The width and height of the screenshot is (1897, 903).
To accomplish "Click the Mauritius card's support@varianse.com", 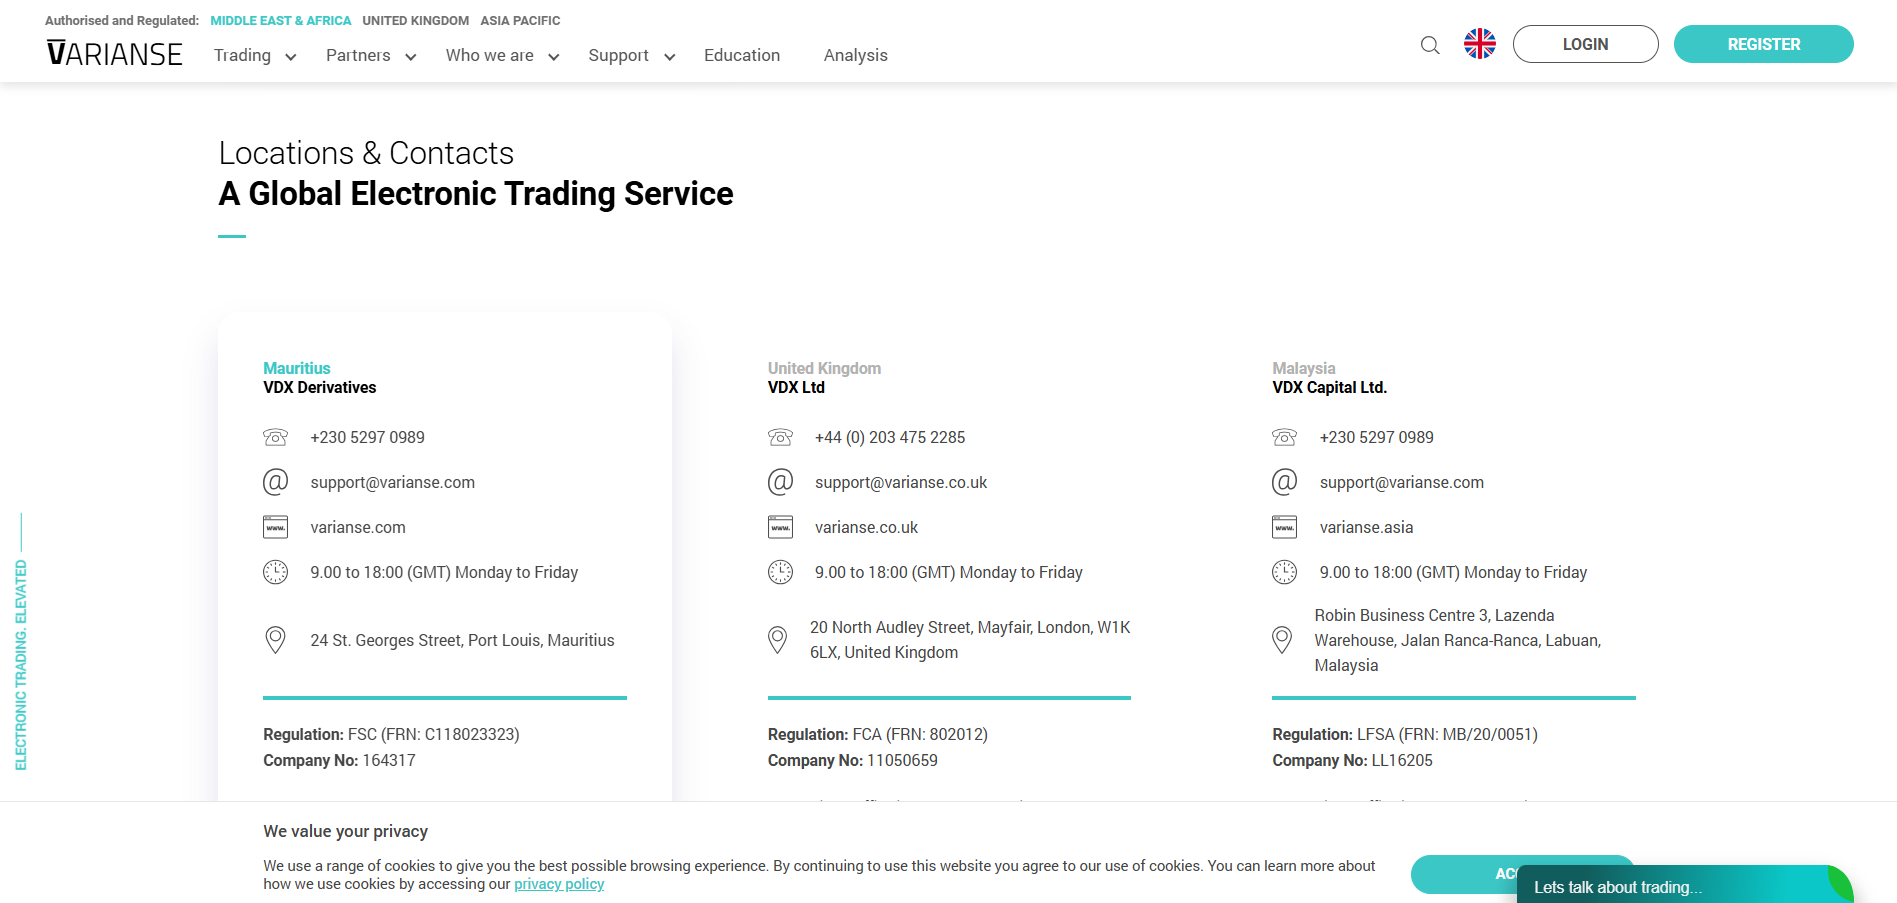I will click(x=392, y=482).
